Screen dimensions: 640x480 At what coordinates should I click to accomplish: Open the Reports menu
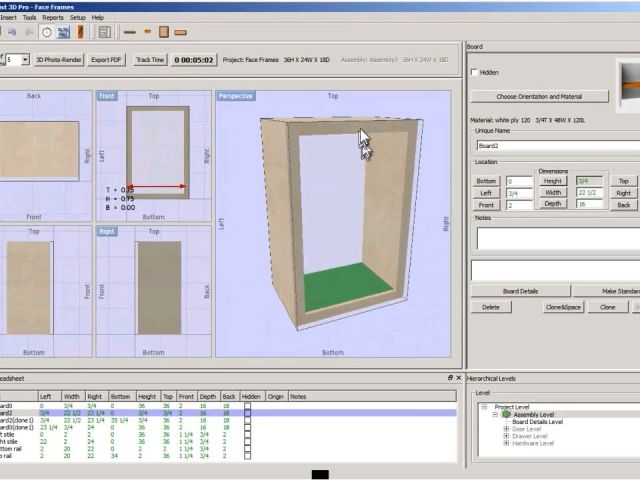[x=53, y=17]
